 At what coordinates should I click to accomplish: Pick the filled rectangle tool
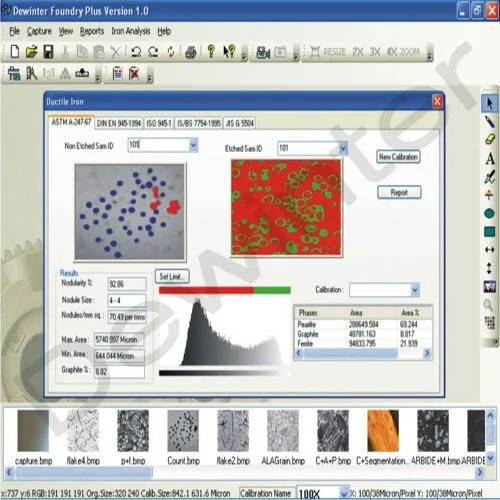[489, 231]
